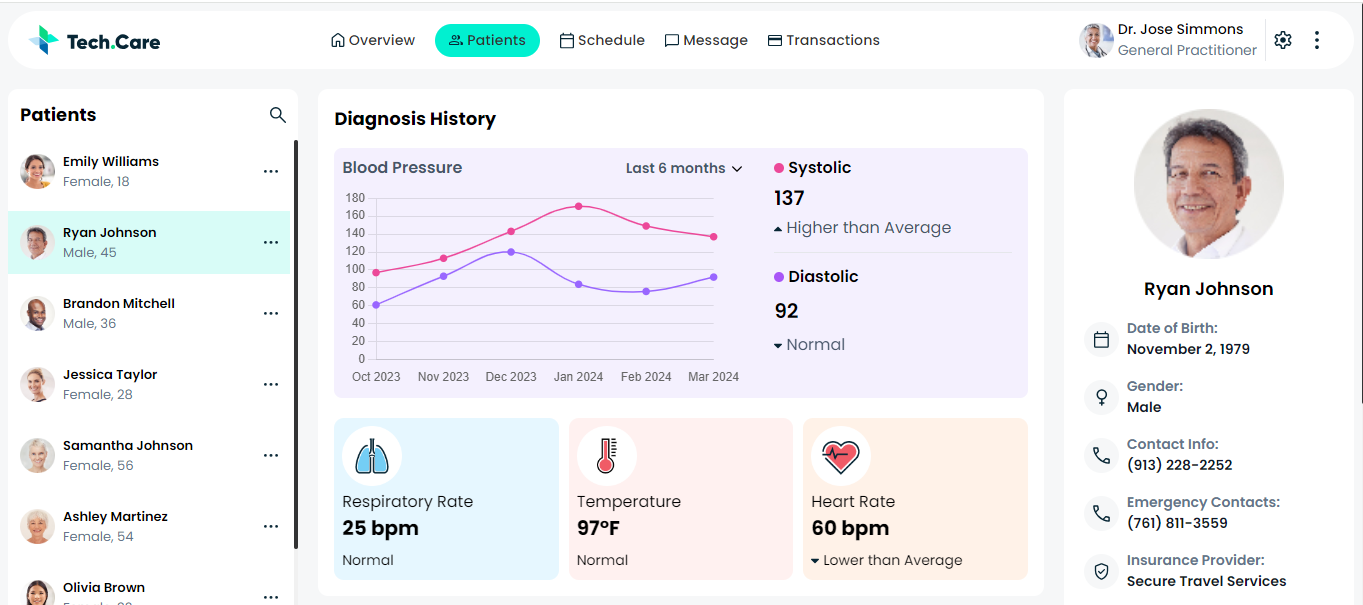Image resolution: width=1363 pixels, height=605 pixels.
Task: Open the Last 6 months dropdown
Action: click(684, 168)
